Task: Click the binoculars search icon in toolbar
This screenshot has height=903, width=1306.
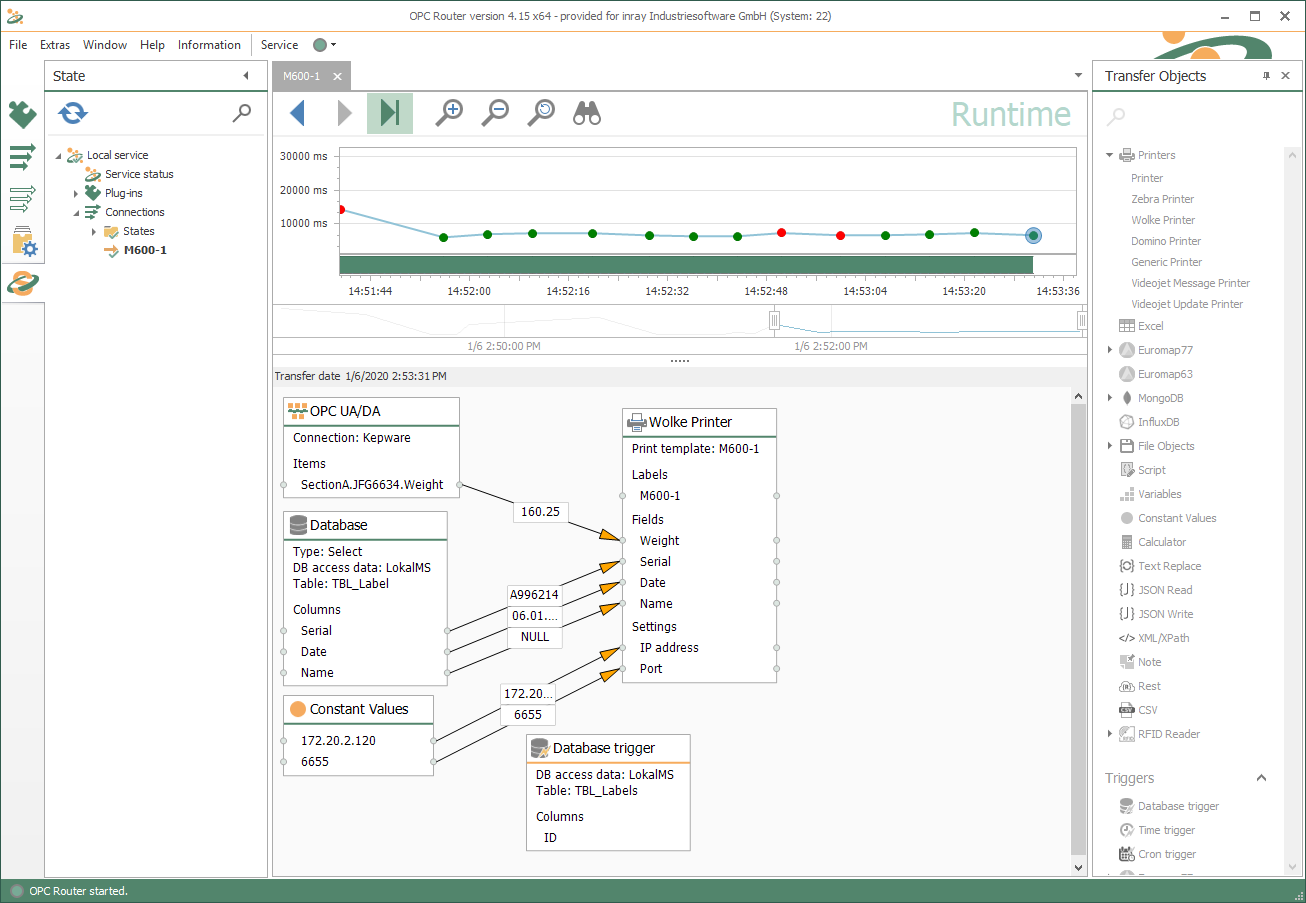Action: pyautogui.click(x=587, y=113)
